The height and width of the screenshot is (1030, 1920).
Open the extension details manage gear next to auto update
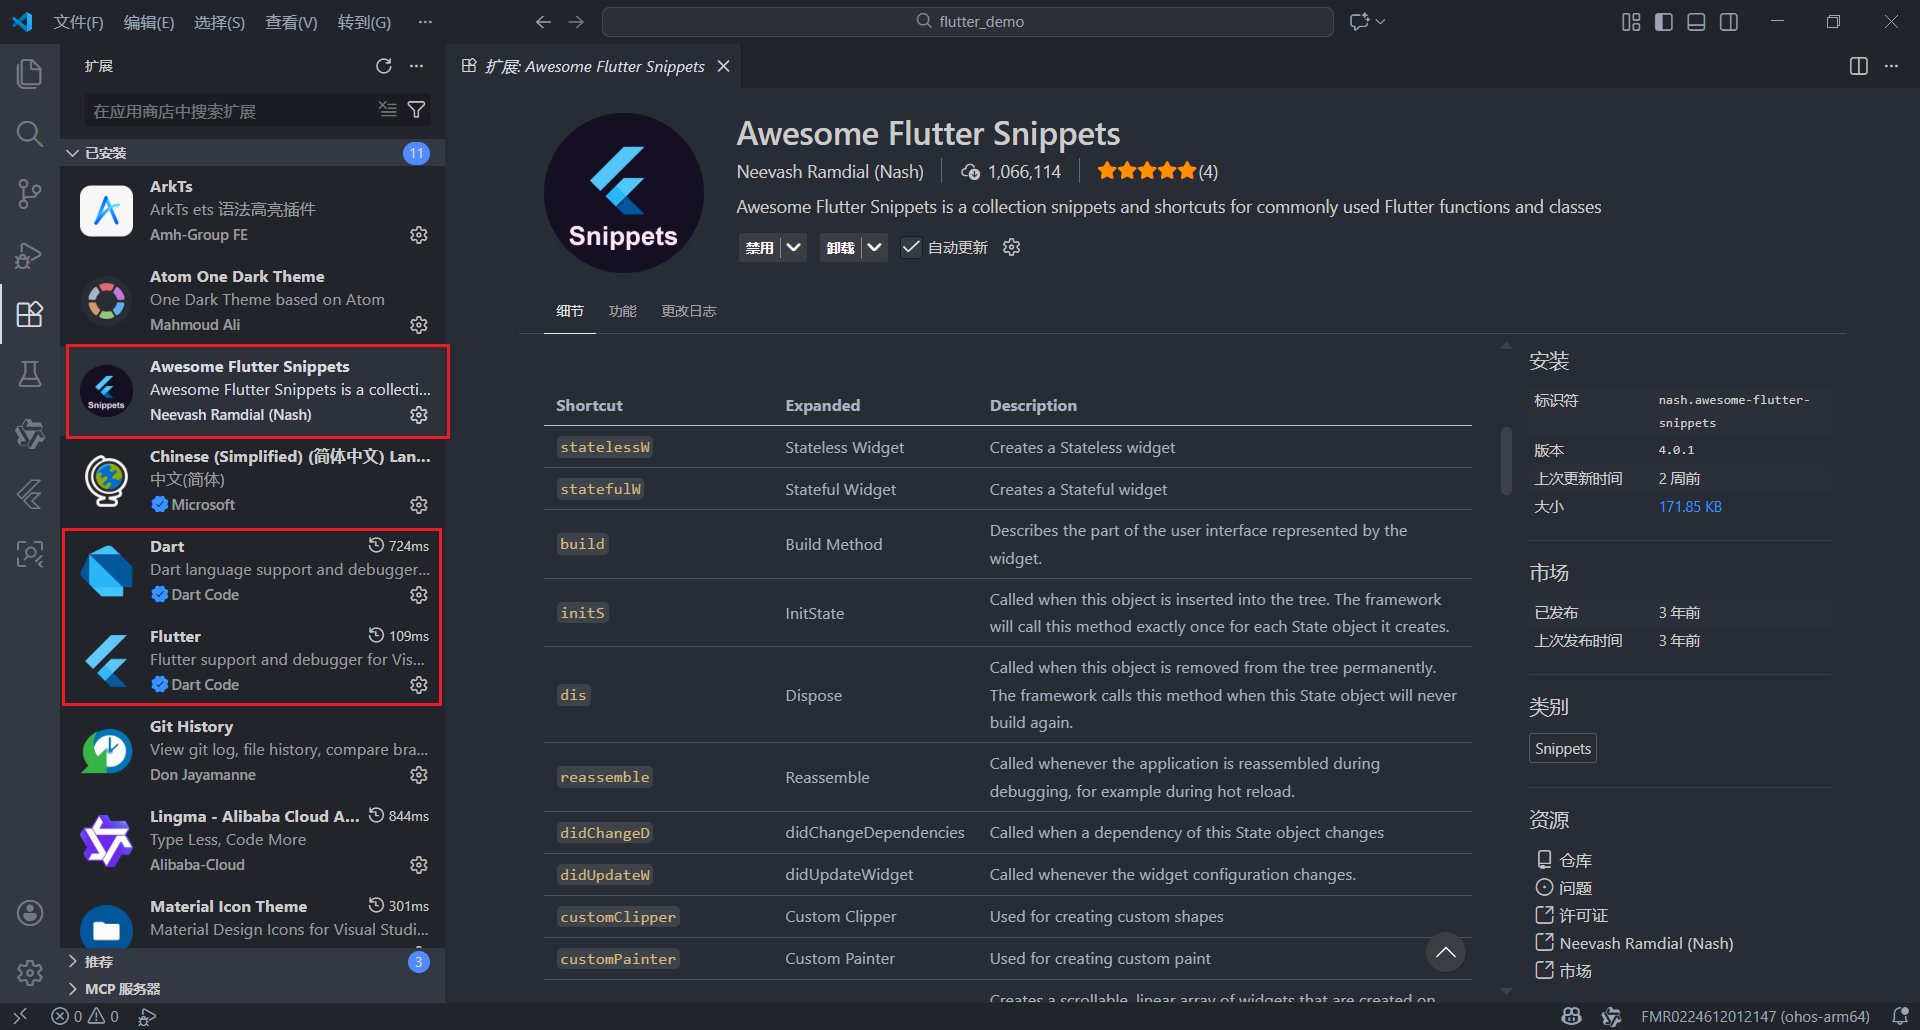click(x=1012, y=247)
